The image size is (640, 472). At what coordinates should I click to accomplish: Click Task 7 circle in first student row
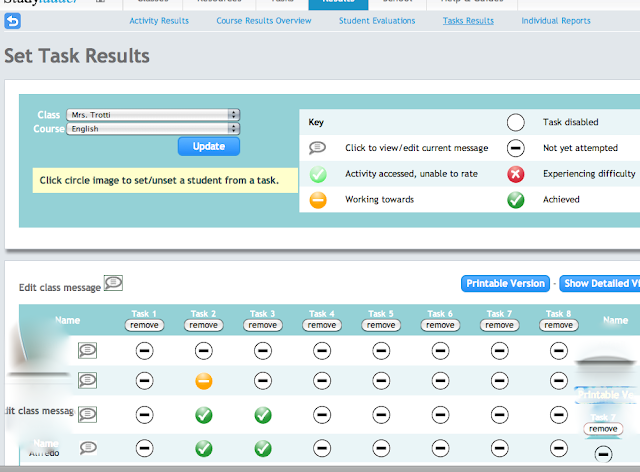pyautogui.click(x=500, y=351)
